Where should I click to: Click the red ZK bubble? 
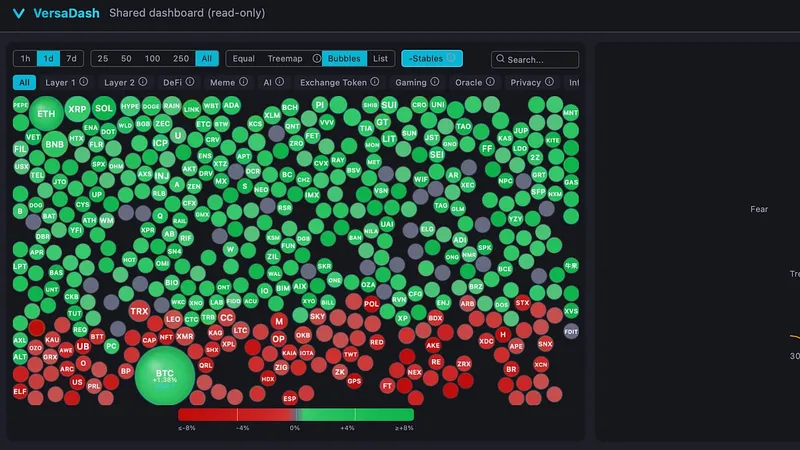pyautogui.click(x=340, y=372)
